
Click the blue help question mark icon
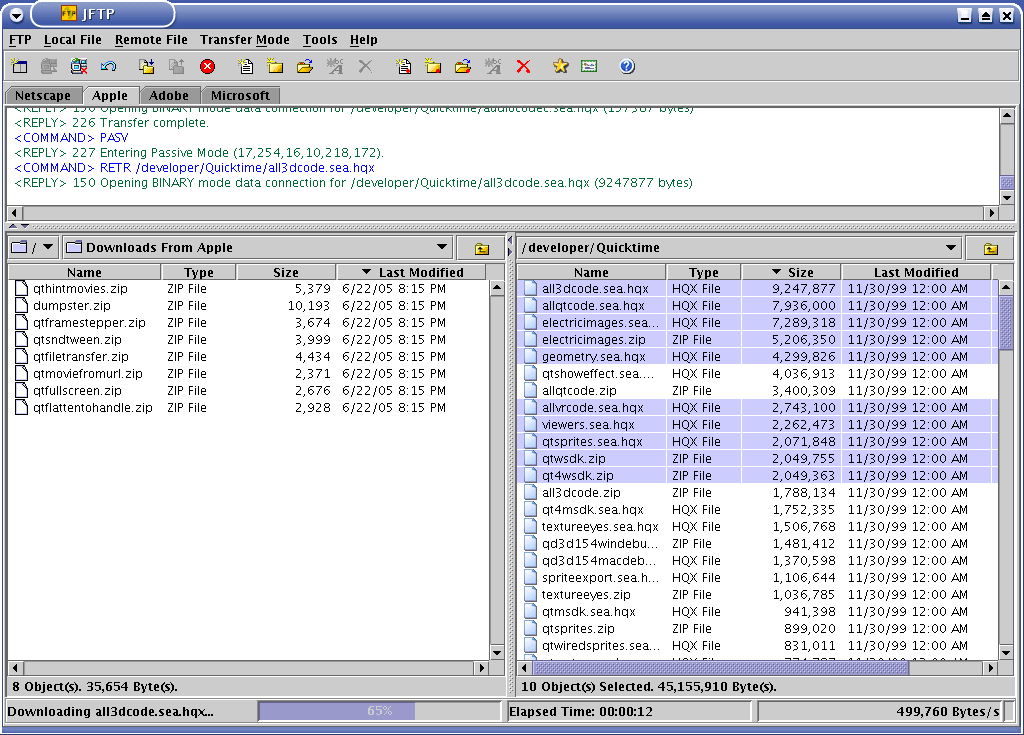pyautogui.click(x=627, y=66)
